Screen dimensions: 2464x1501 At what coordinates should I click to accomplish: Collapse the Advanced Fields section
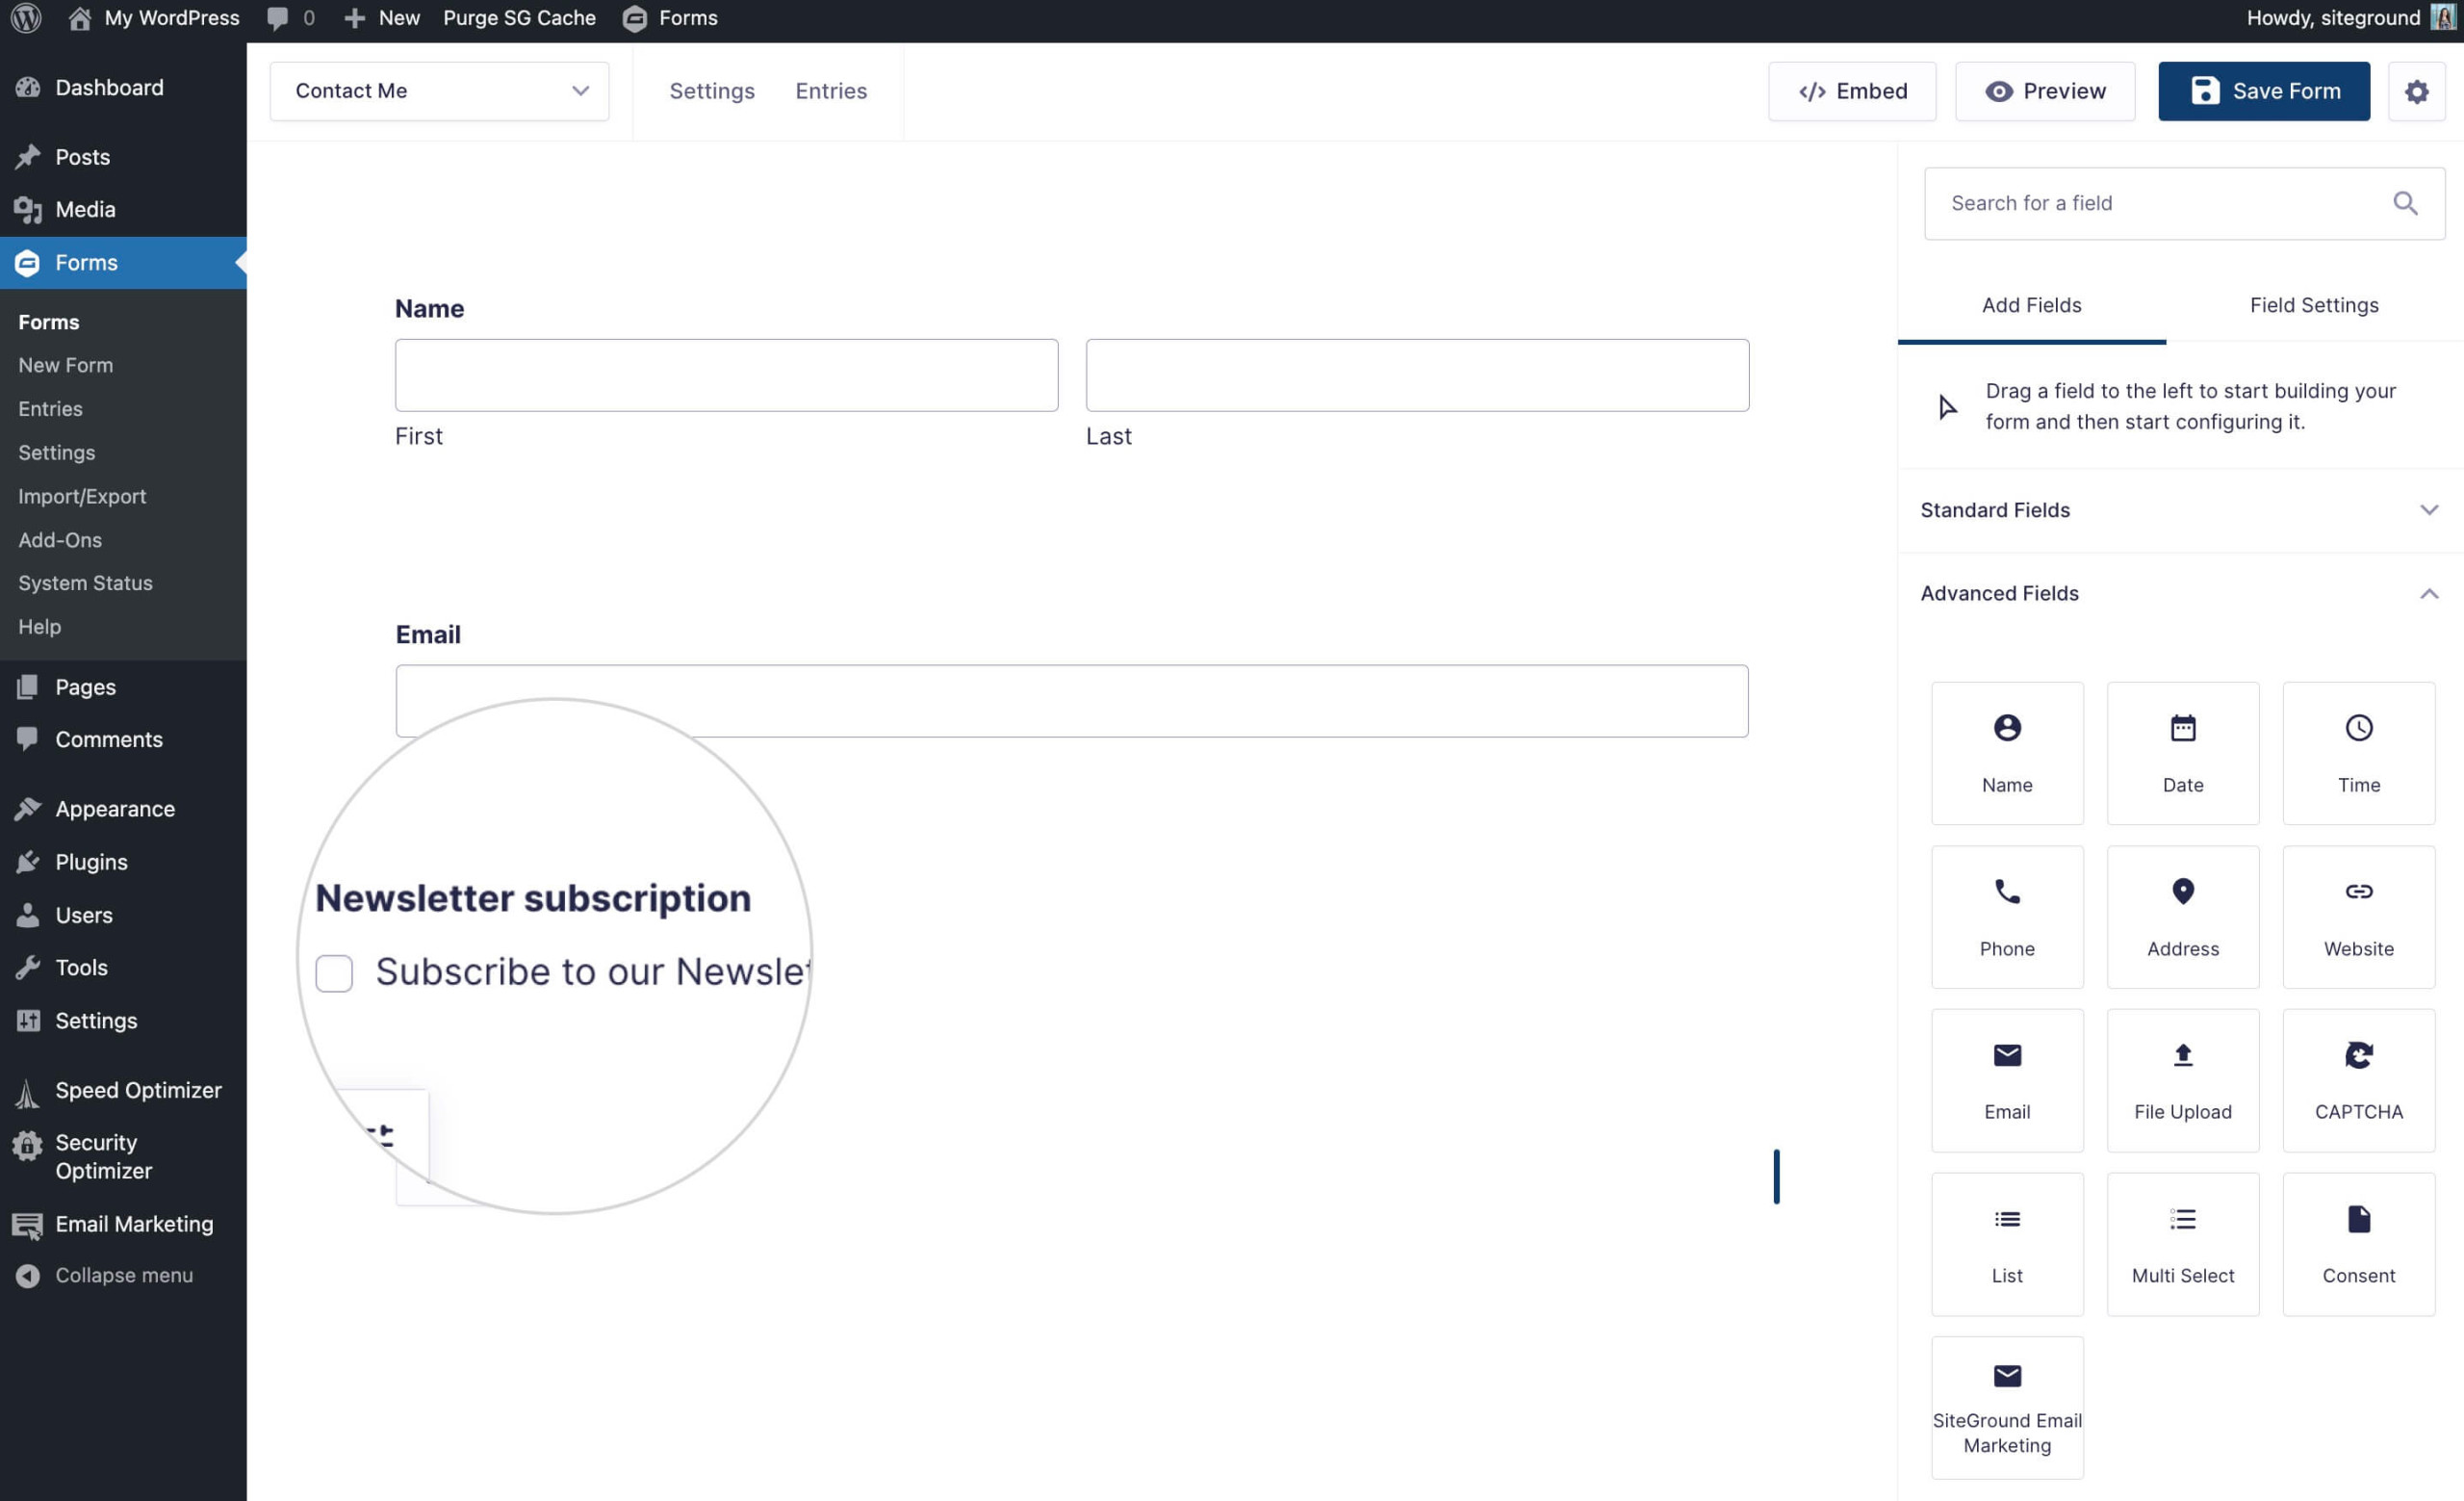tap(2180, 593)
